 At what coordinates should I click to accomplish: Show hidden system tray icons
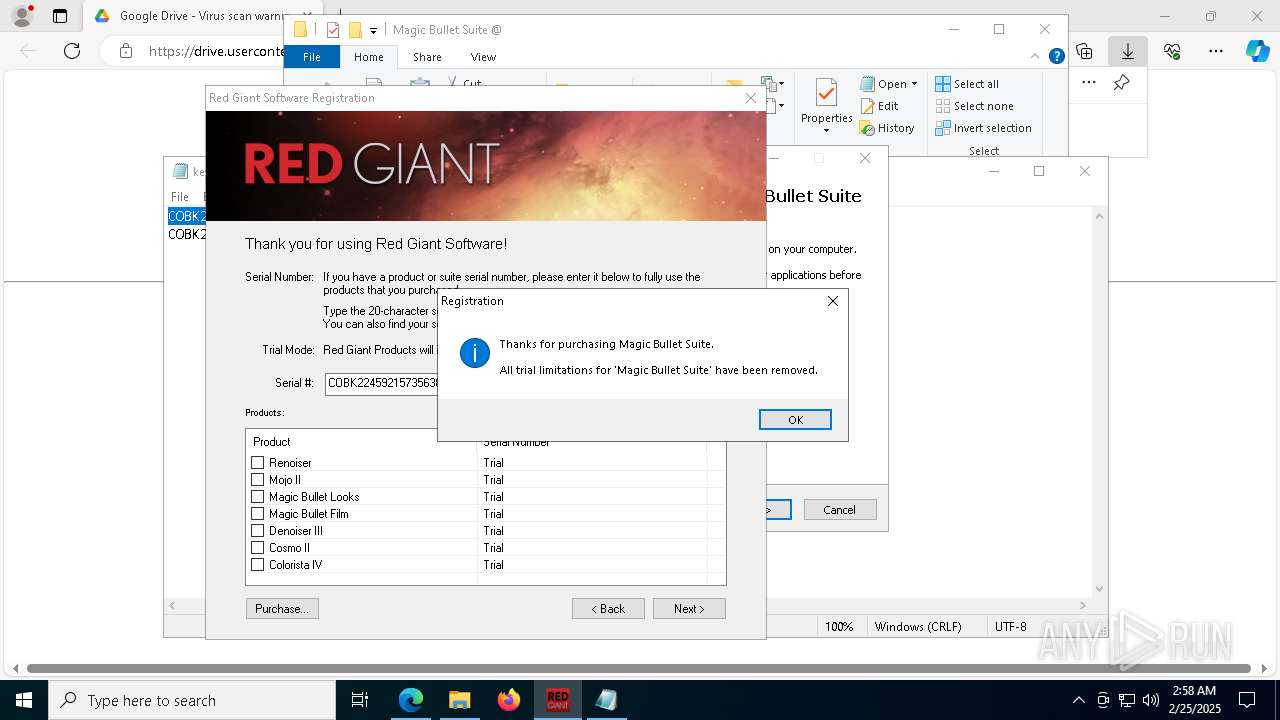pyautogui.click(x=1078, y=700)
